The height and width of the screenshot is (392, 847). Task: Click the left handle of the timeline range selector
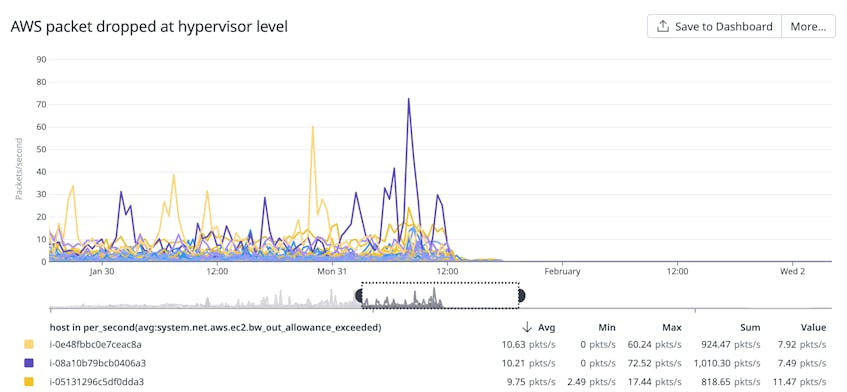(359, 295)
